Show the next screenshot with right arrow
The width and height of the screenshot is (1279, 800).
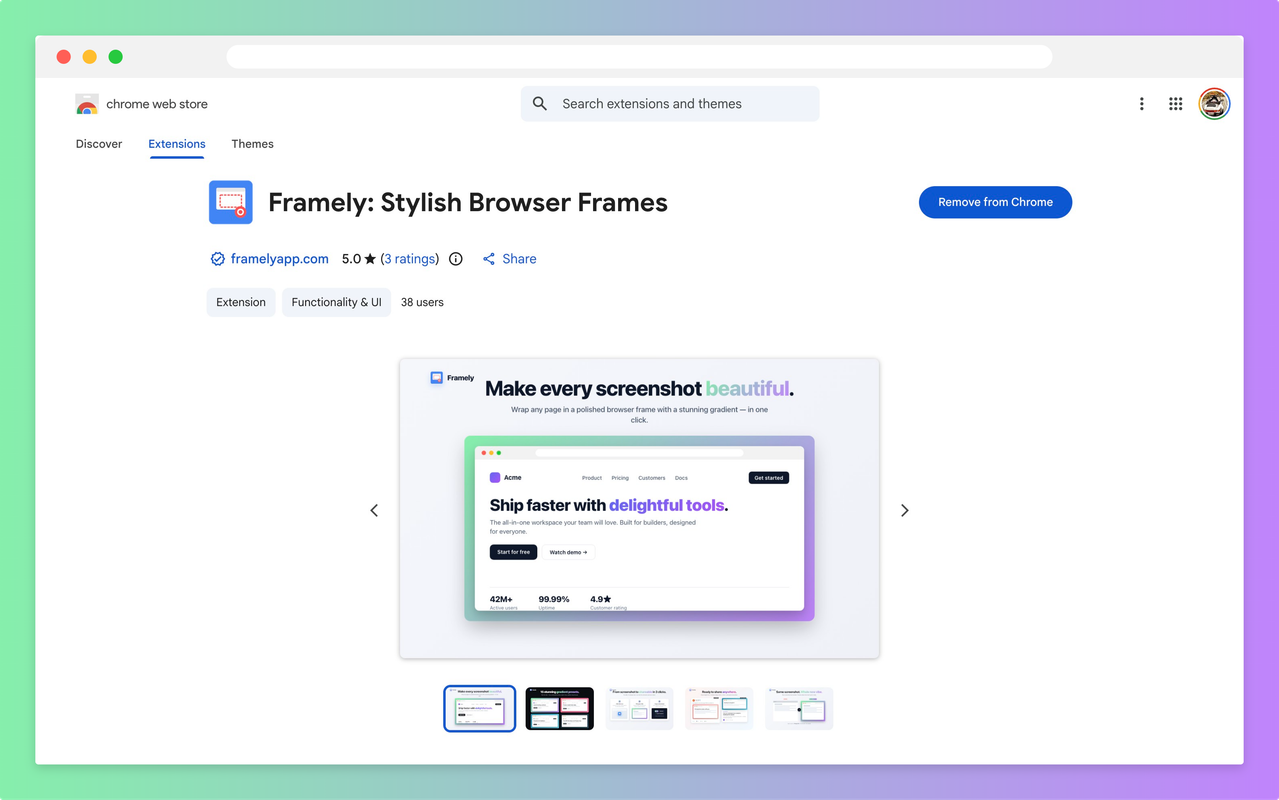tap(905, 510)
